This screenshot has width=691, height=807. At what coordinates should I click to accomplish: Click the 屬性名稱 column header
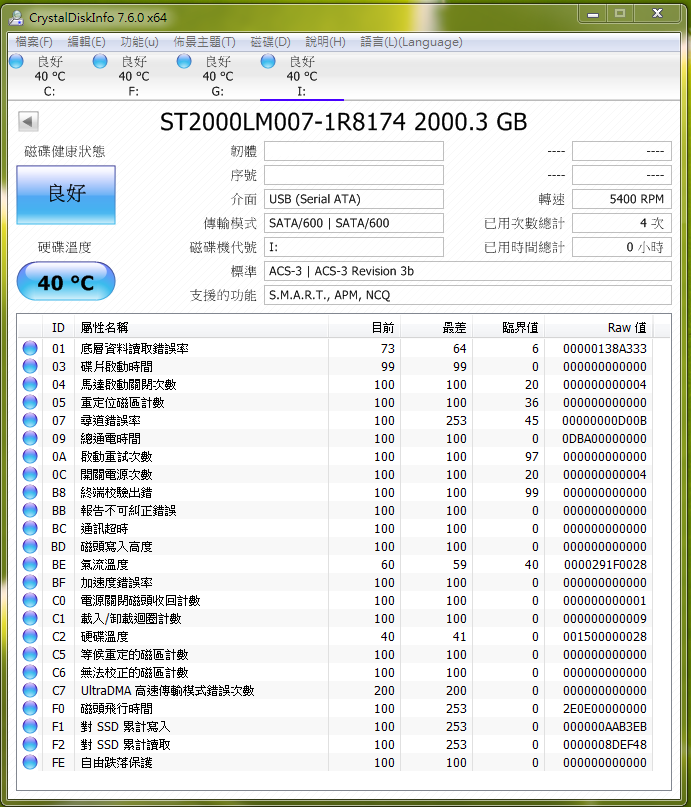[201, 327]
